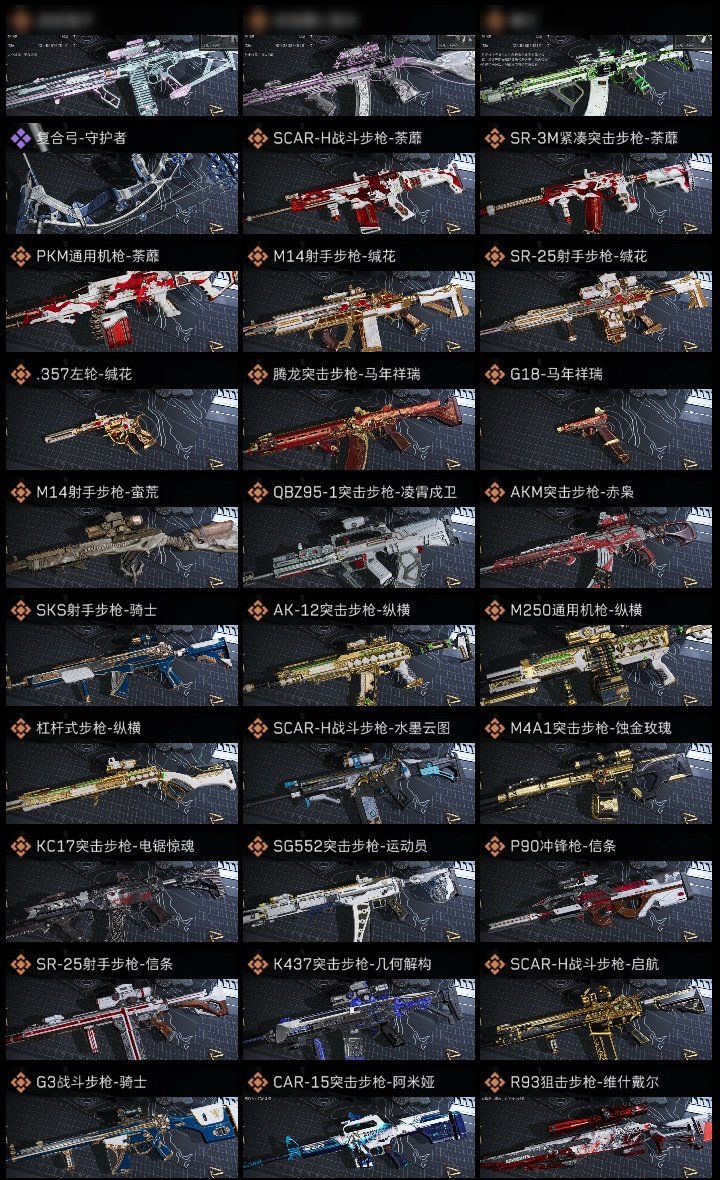720x1180 pixels.
Task: Open the M4A1突击步枪-蚀金玫瑰 skin preview
Action: click(596, 783)
